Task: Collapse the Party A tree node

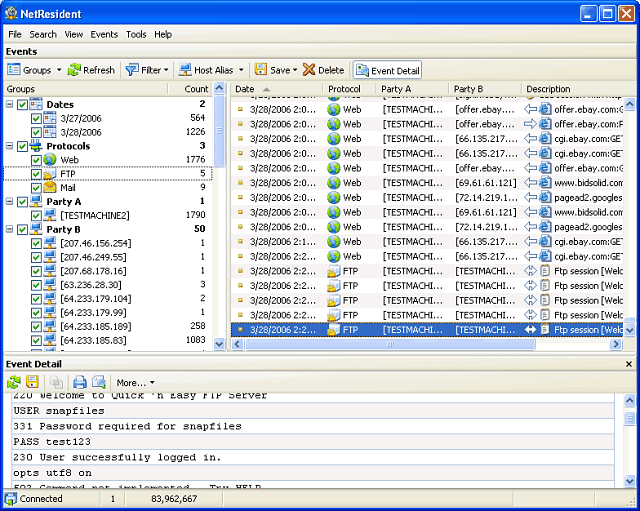Action: coord(9,201)
